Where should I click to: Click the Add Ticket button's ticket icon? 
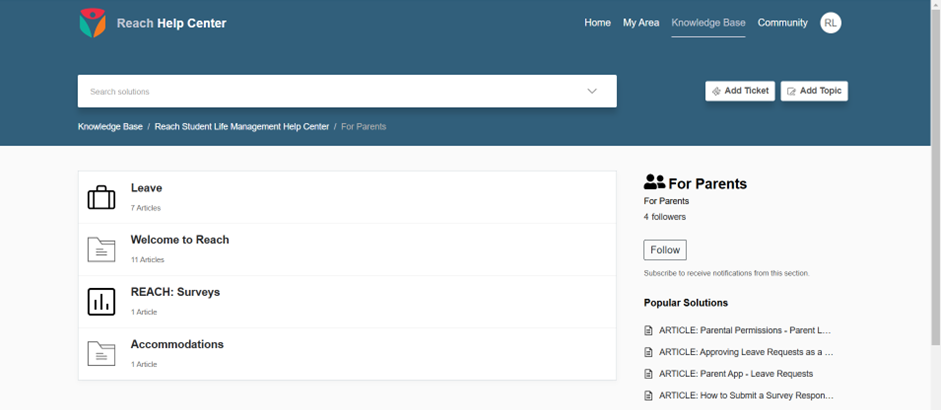pyautogui.click(x=716, y=91)
